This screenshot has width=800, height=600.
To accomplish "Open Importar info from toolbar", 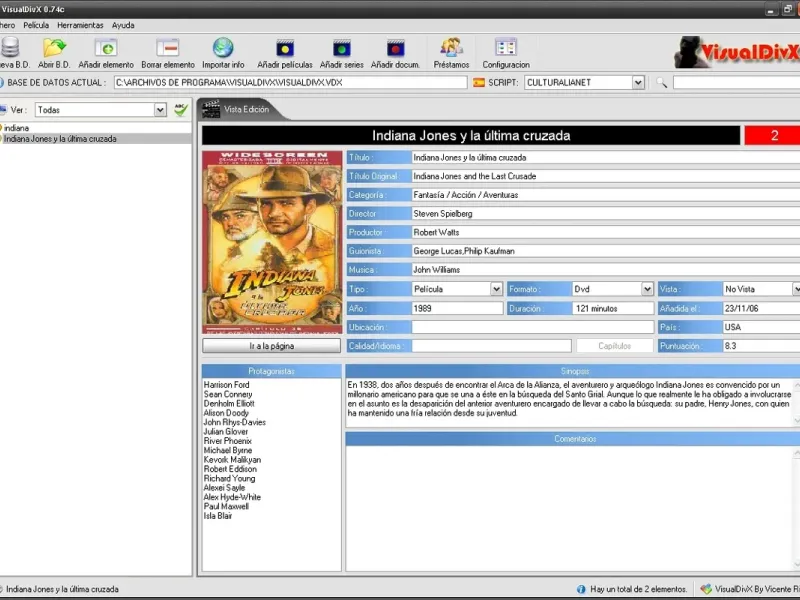I will click(223, 47).
